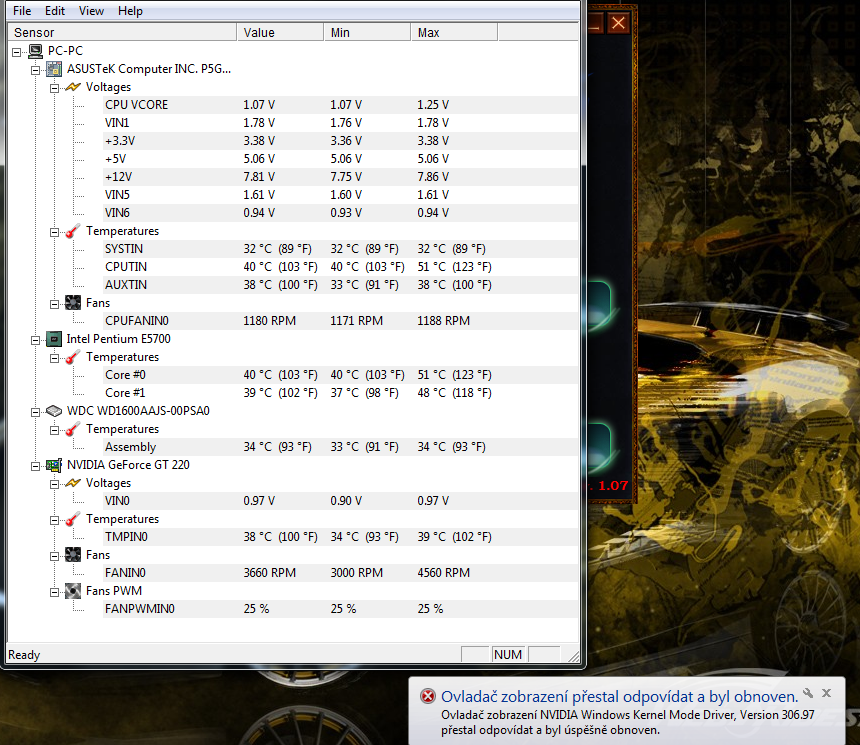Image resolution: width=860 pixels, height=745 pixels.
Task: Click the window resize grip corner
Action: pyautogui.click(x=574, y=656)
